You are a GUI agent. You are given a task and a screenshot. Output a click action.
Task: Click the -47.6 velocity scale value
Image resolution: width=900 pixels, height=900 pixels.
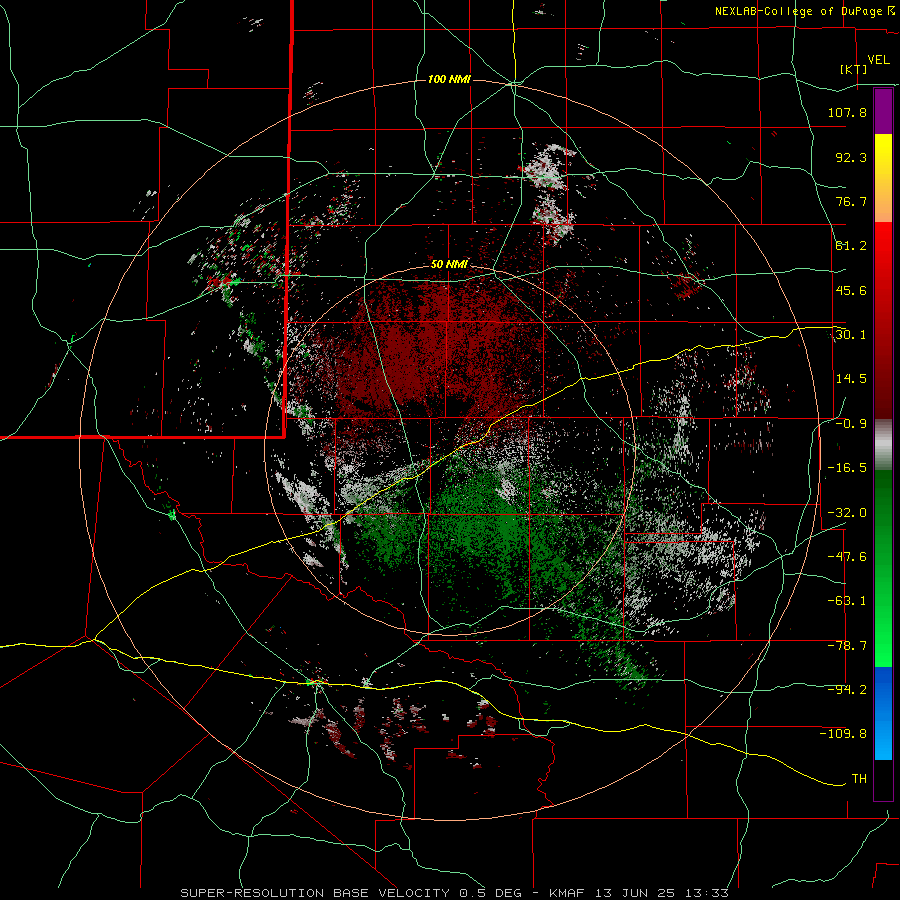[847, 557]
